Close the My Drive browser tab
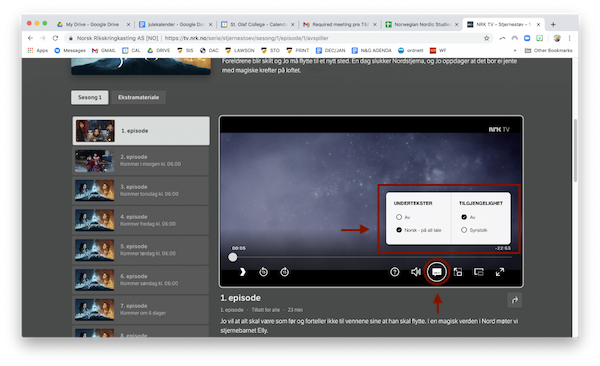The height and width of the screenshot is (366, 600). (x=128, y=24)
